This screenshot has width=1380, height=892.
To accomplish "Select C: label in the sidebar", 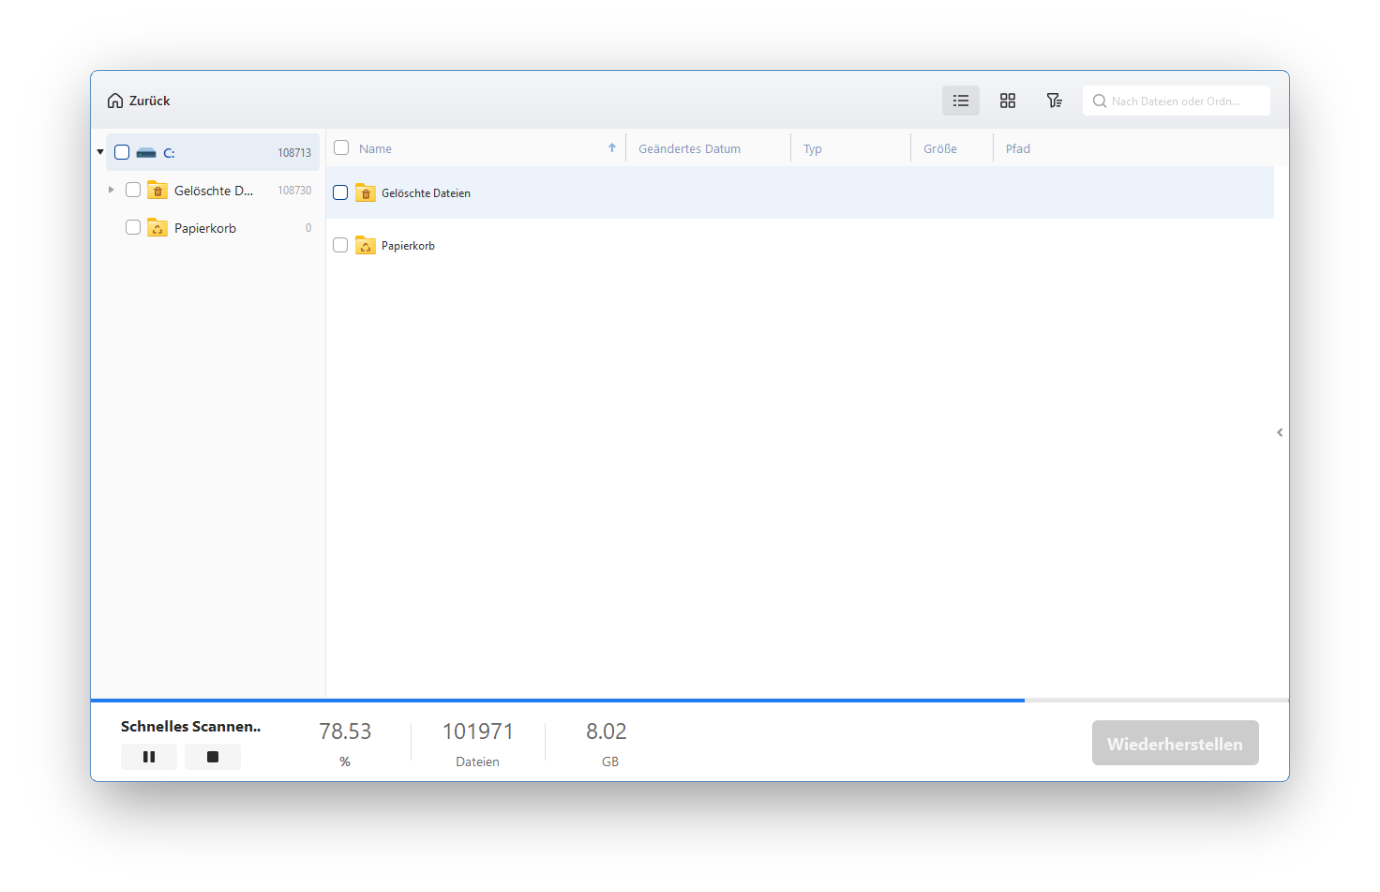I will 169,153.
